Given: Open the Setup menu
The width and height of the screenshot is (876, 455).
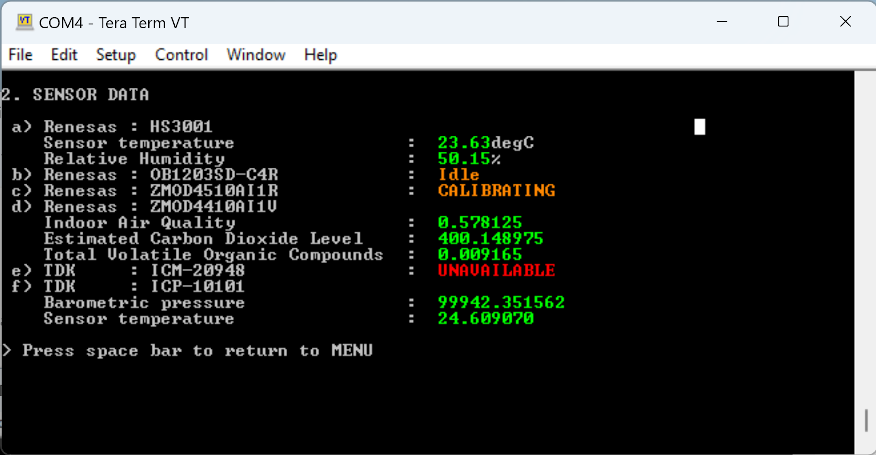Looking at the screenshot, I should coord(116,55).
